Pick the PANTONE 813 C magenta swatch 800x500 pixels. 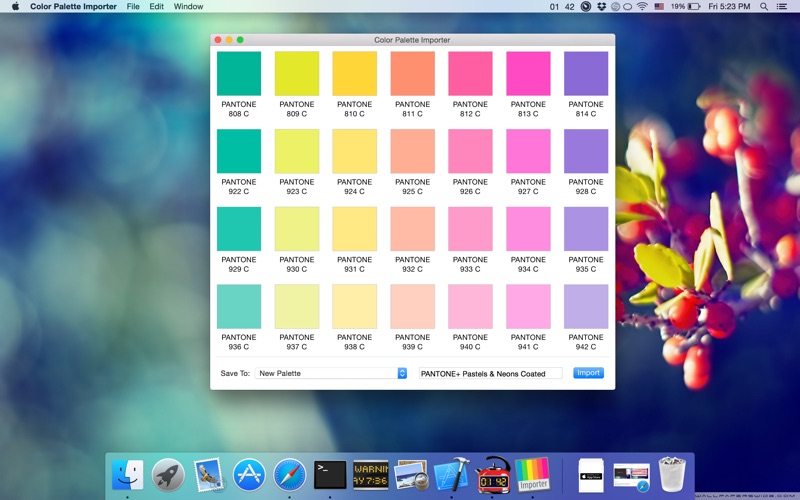coord(528,74)
